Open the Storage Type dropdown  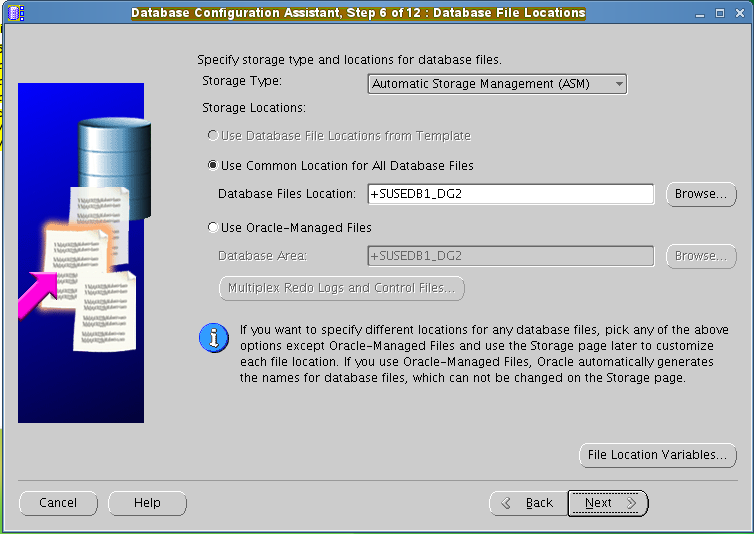(x=497, y=84)
